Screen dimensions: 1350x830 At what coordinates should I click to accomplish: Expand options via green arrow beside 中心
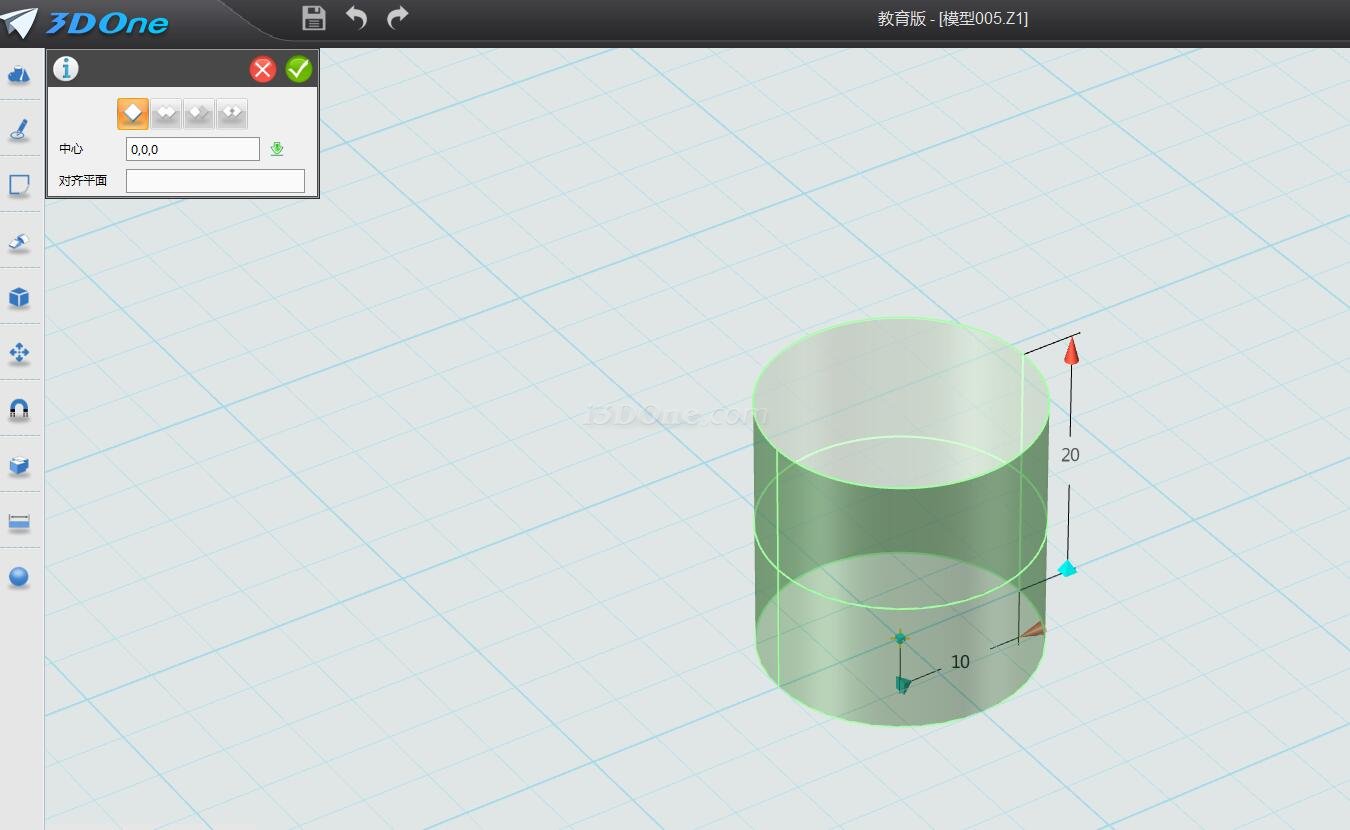coord(277,149)
